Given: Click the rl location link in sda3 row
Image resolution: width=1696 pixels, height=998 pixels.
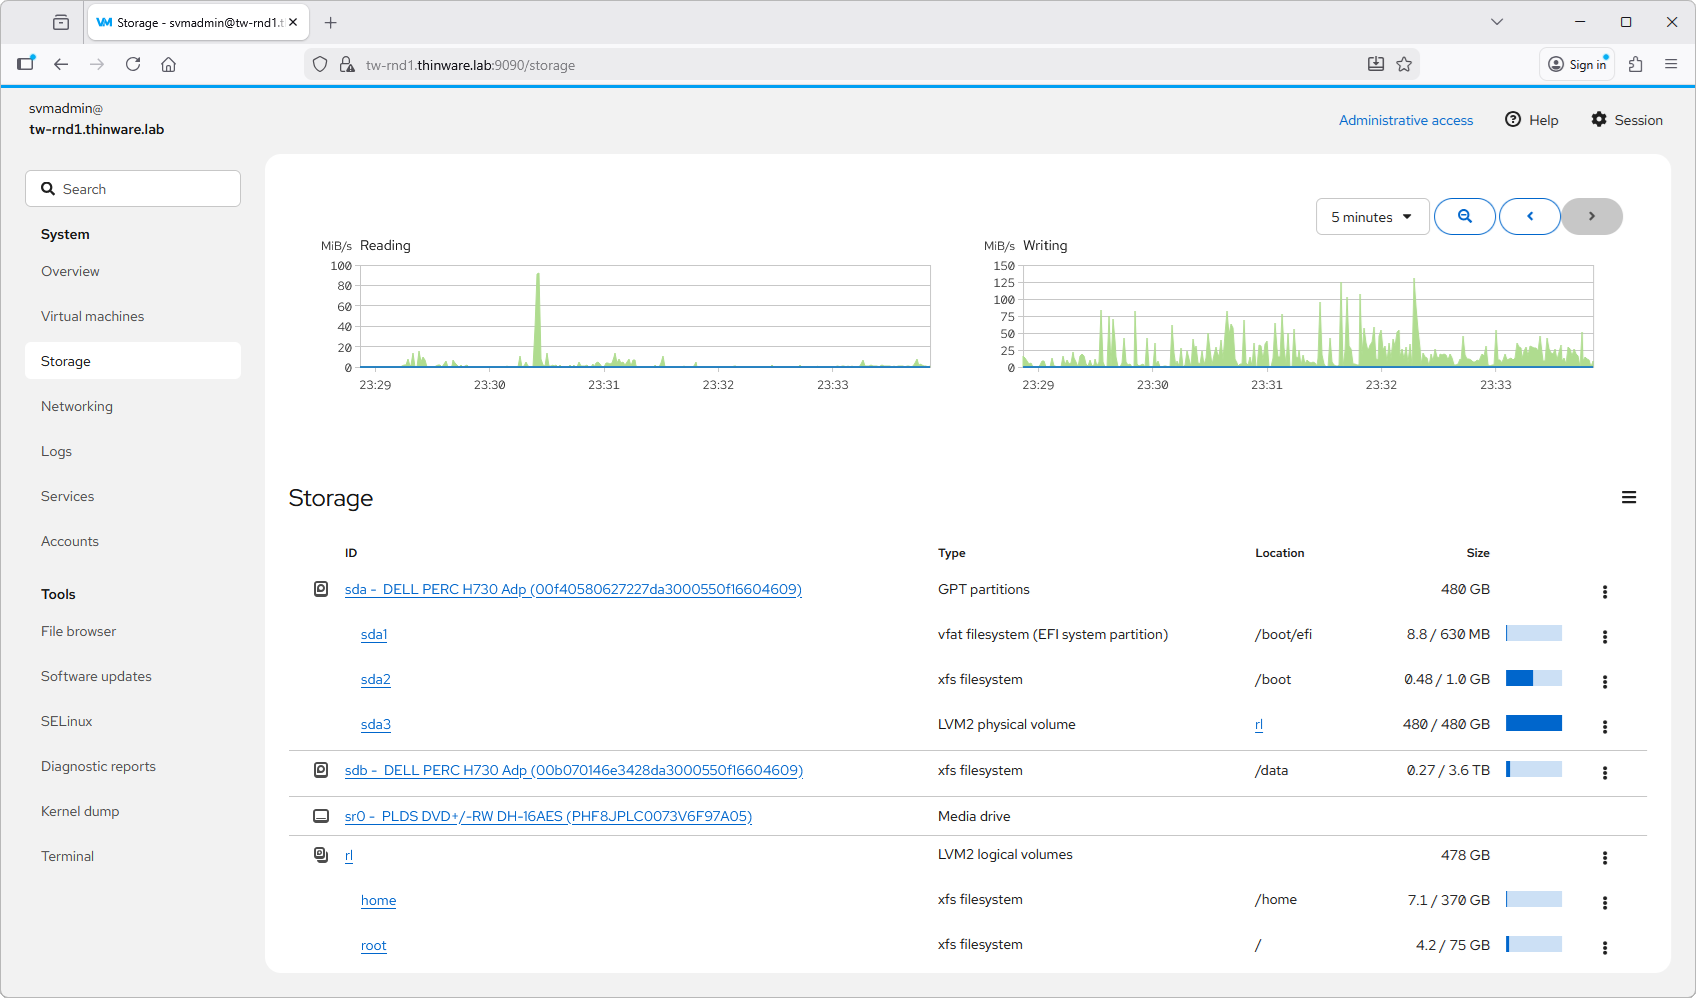Looking at the screenshot, I should click(x=1259, y=724).
